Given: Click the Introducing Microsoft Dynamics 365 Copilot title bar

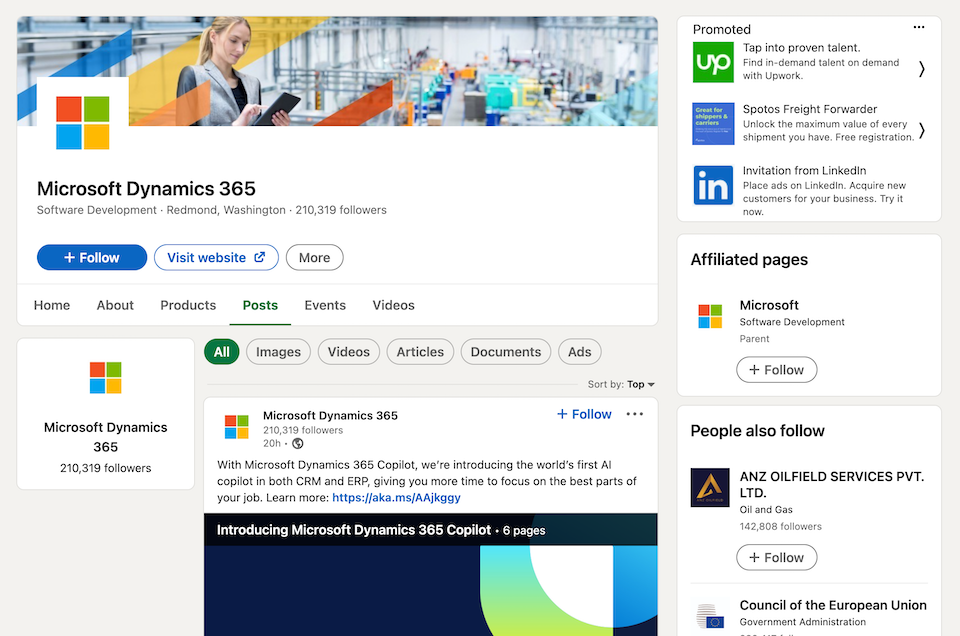Looking at the screenshot, I should click(430, 529).
